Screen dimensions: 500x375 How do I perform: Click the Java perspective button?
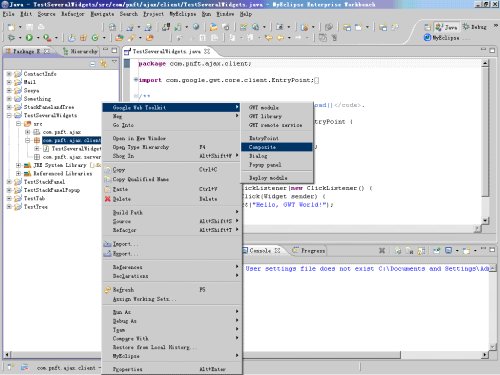(x=447, y=27)
